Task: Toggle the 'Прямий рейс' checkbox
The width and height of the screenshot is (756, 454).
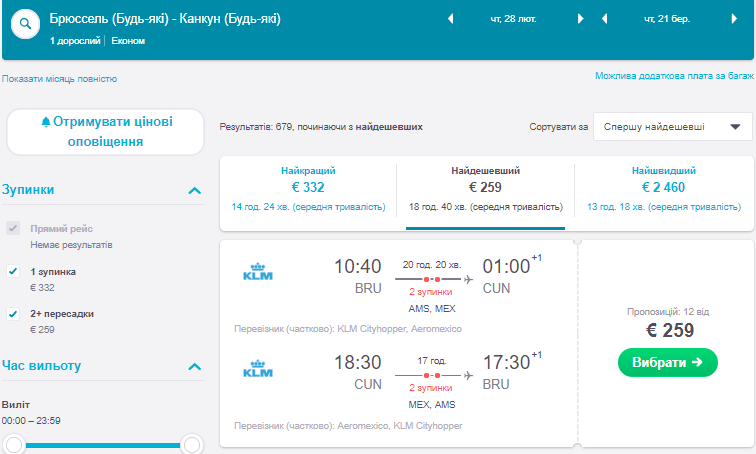Action: point(13,228)
